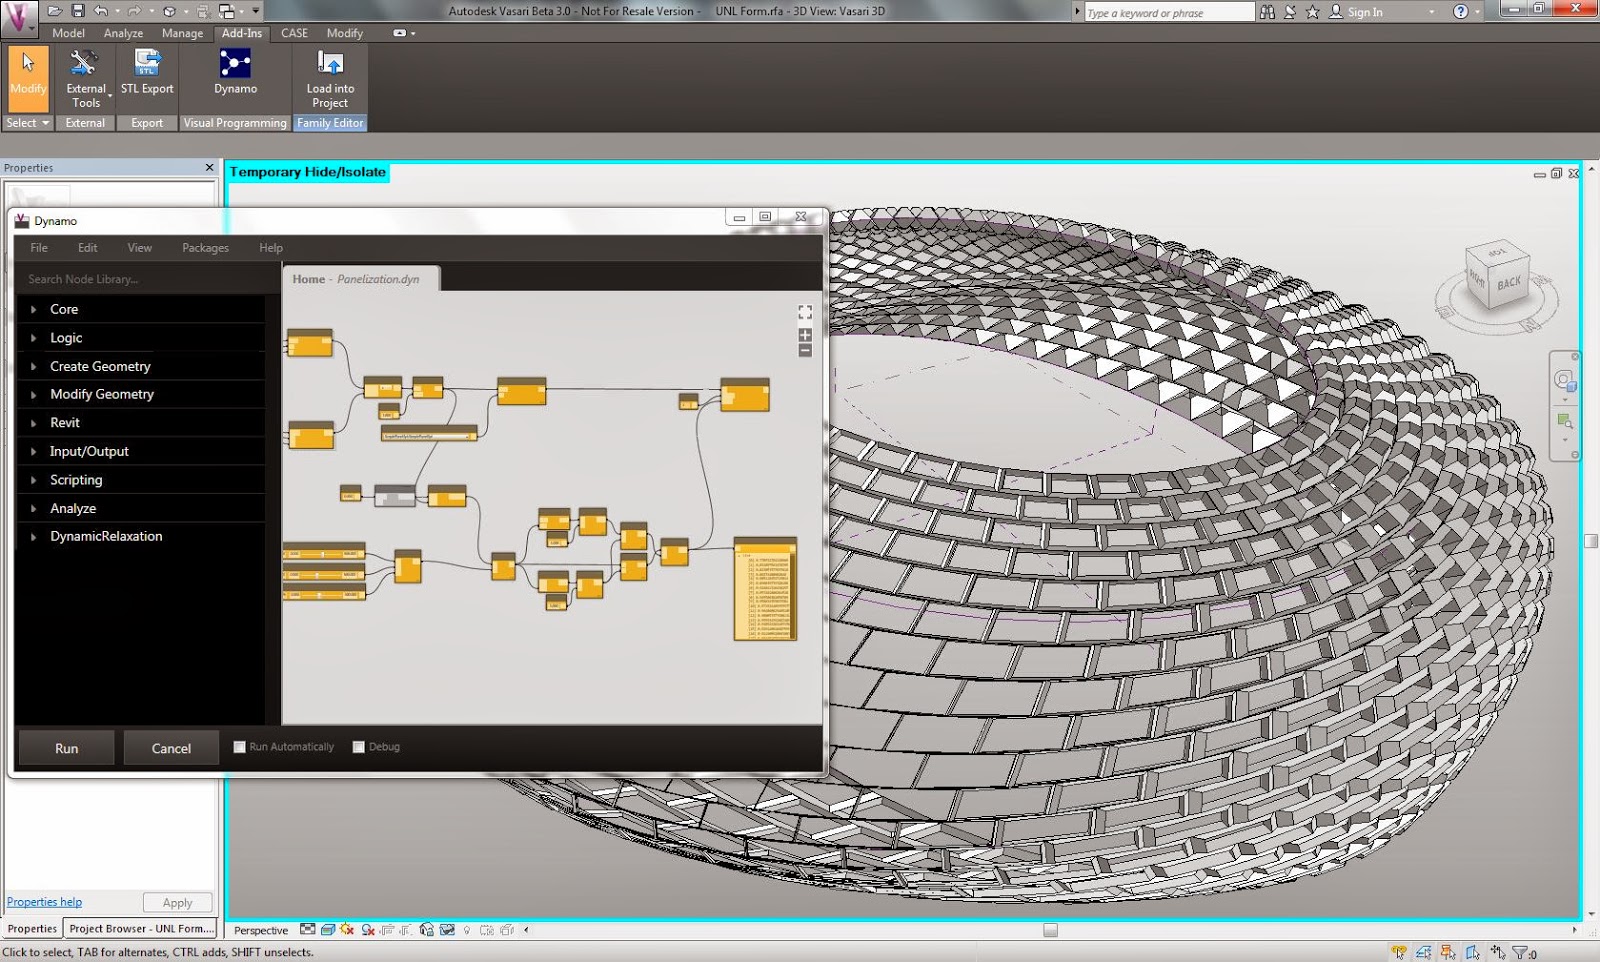Screen dimensions: 1600x962
Task: Click zoom out minus on Dynamo canvas
Action: pos(805,350)
